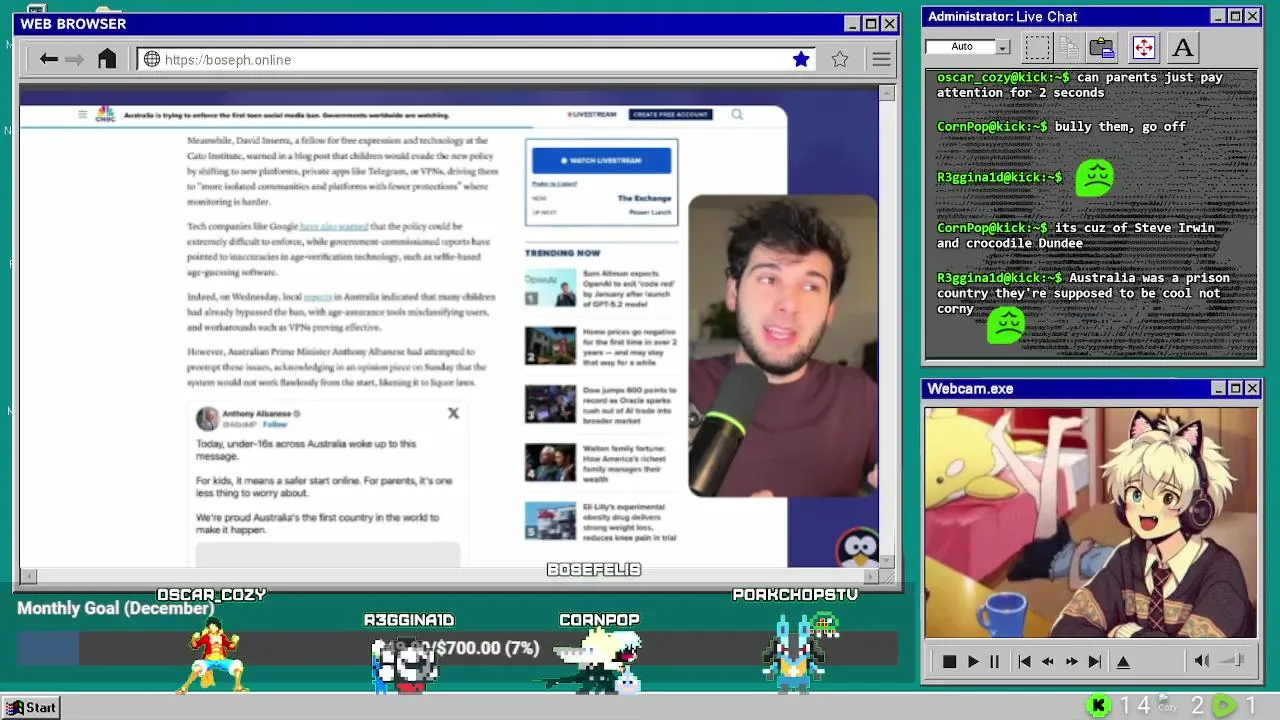Click skip to next track button
The image size is (1280, 720).
click(1095, 661)
